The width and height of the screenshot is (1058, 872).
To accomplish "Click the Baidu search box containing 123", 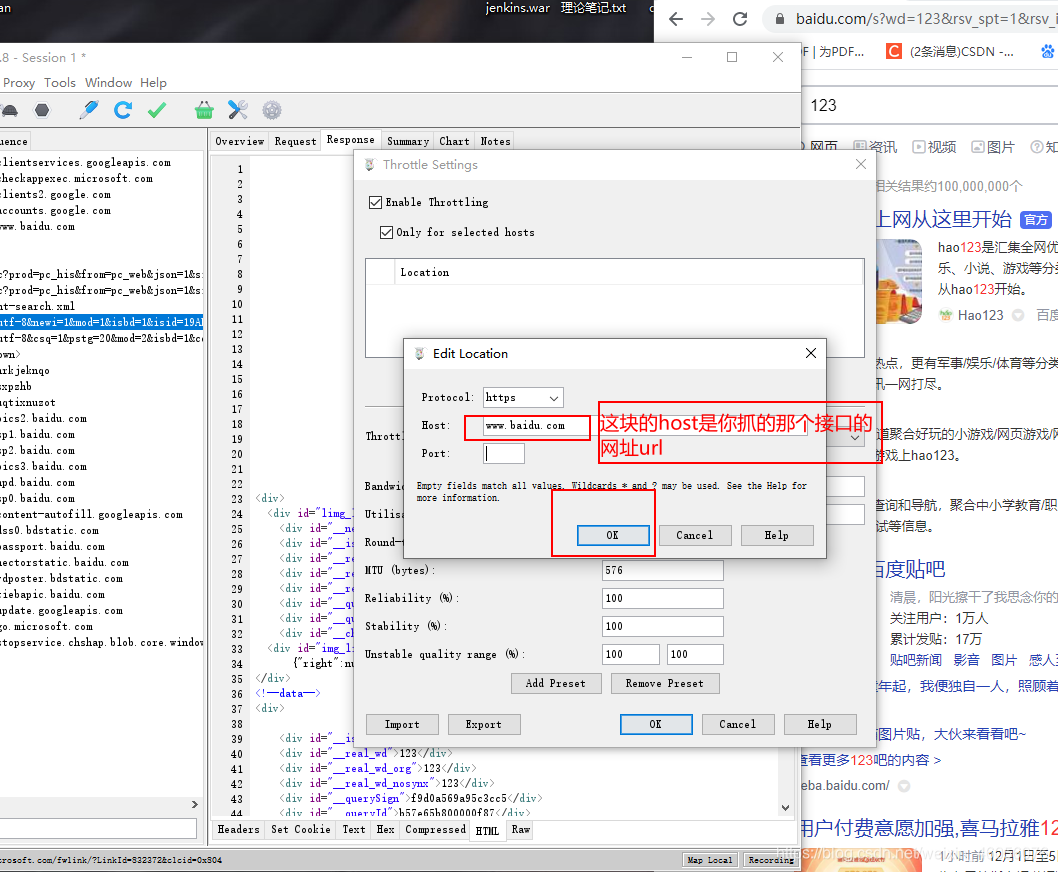I will [931, 105].
